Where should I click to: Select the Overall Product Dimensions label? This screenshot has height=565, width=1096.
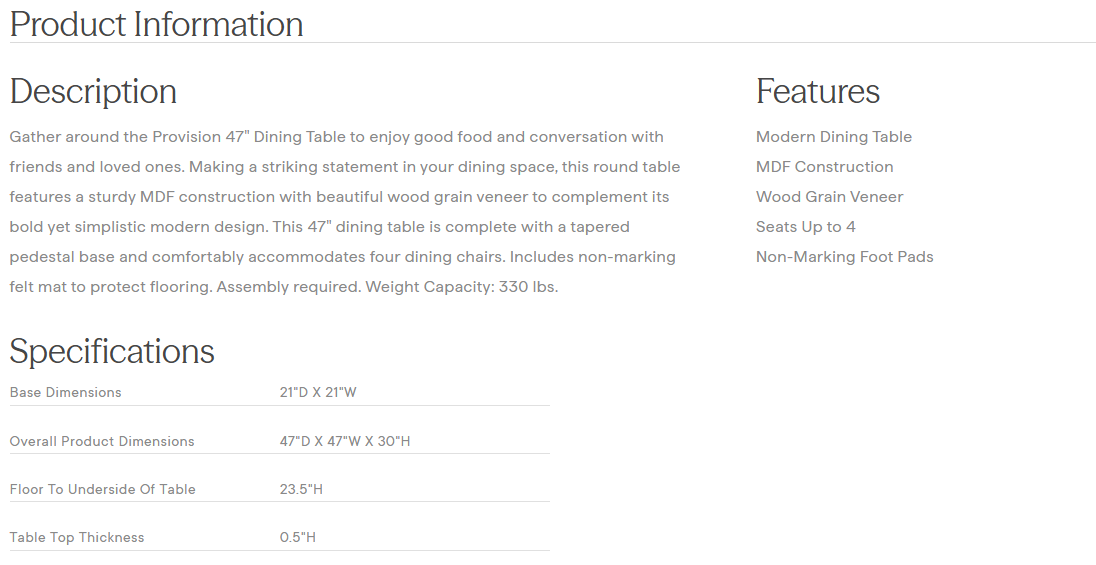pyautogui.click(x=102, y=441)
